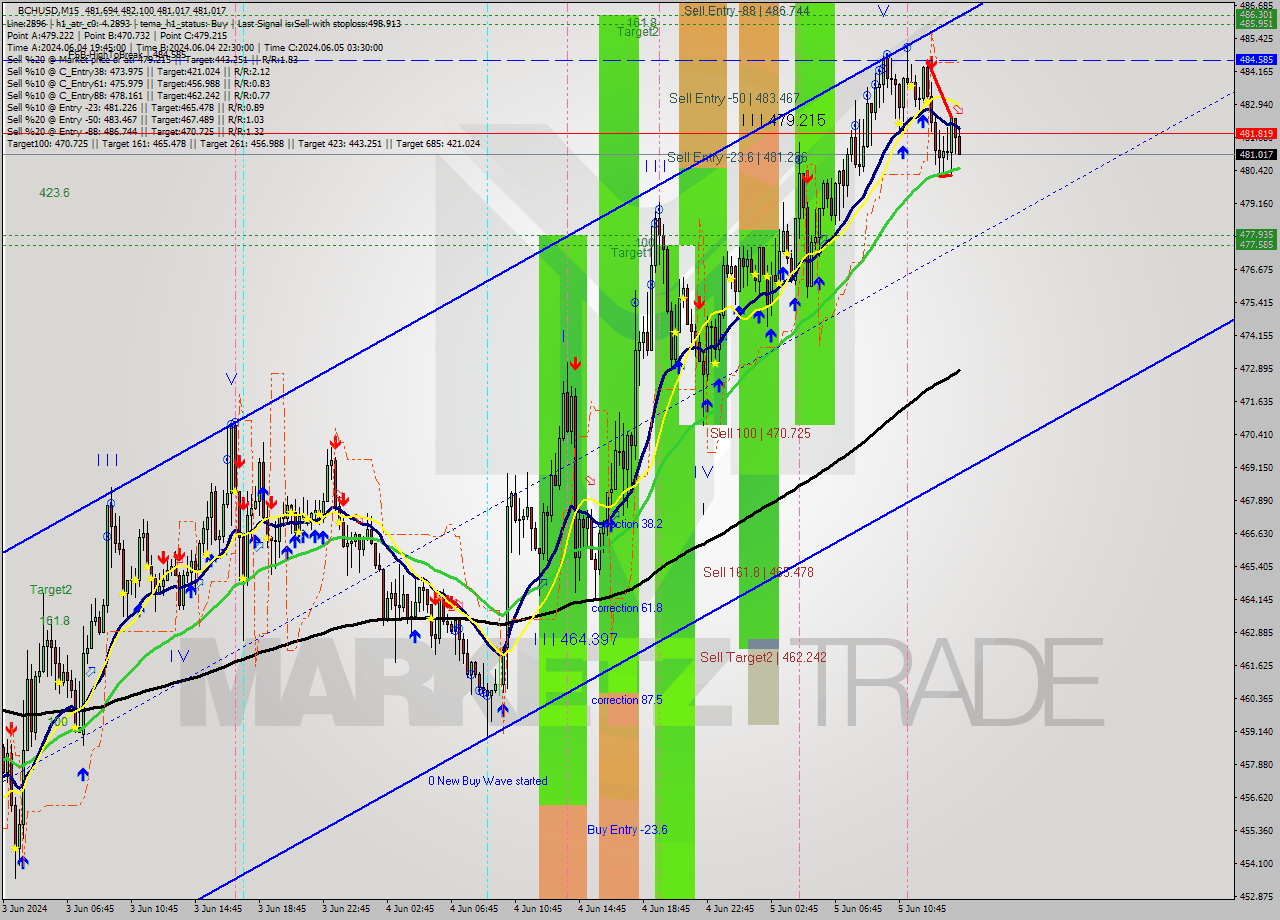Click the '4 Jun 18:45' time axis label

pyautogui.click(x=666, y=909)
